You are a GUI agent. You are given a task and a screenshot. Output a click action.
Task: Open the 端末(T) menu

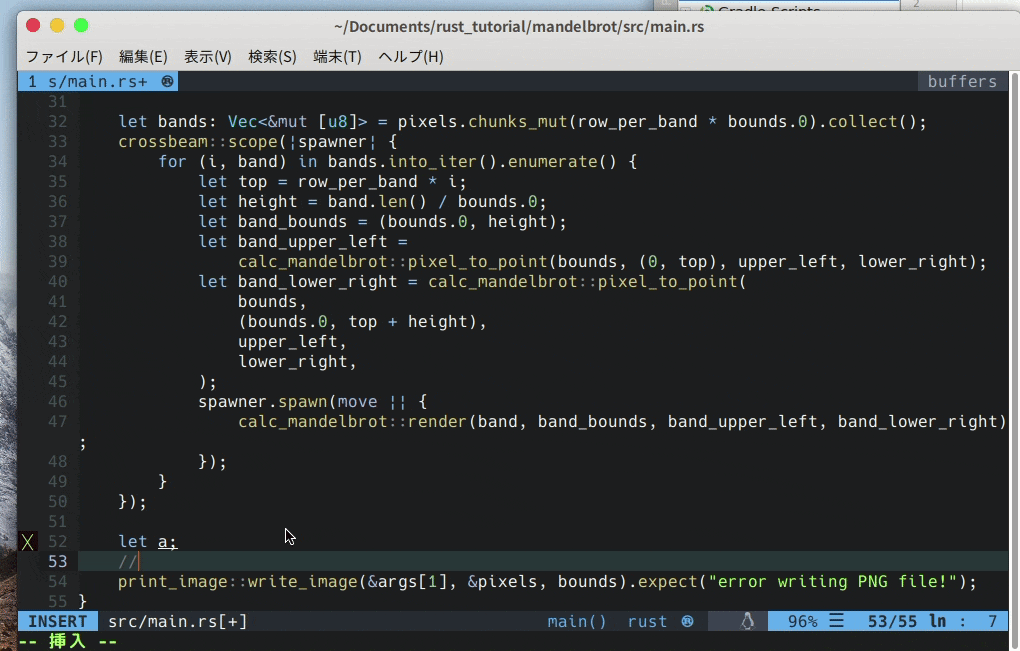pyautogui.click(x=337, y=57)
